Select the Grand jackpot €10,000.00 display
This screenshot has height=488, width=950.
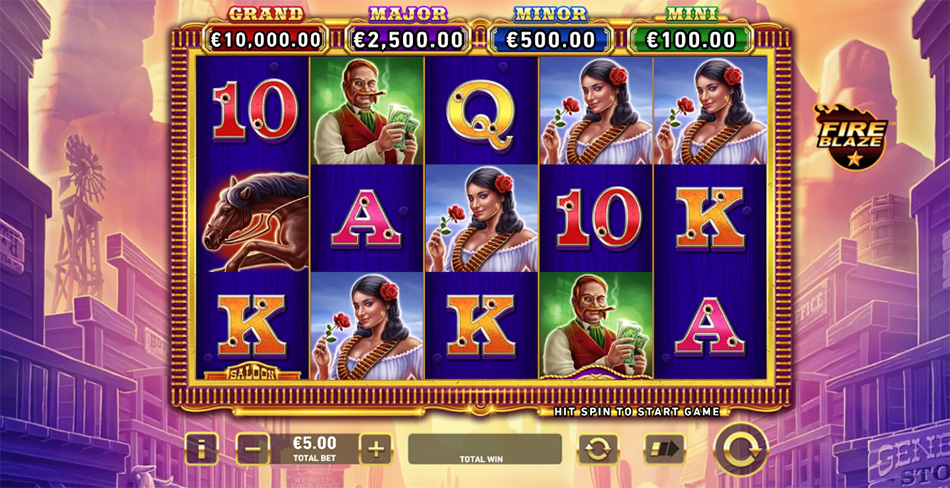(x=265, y=40)
